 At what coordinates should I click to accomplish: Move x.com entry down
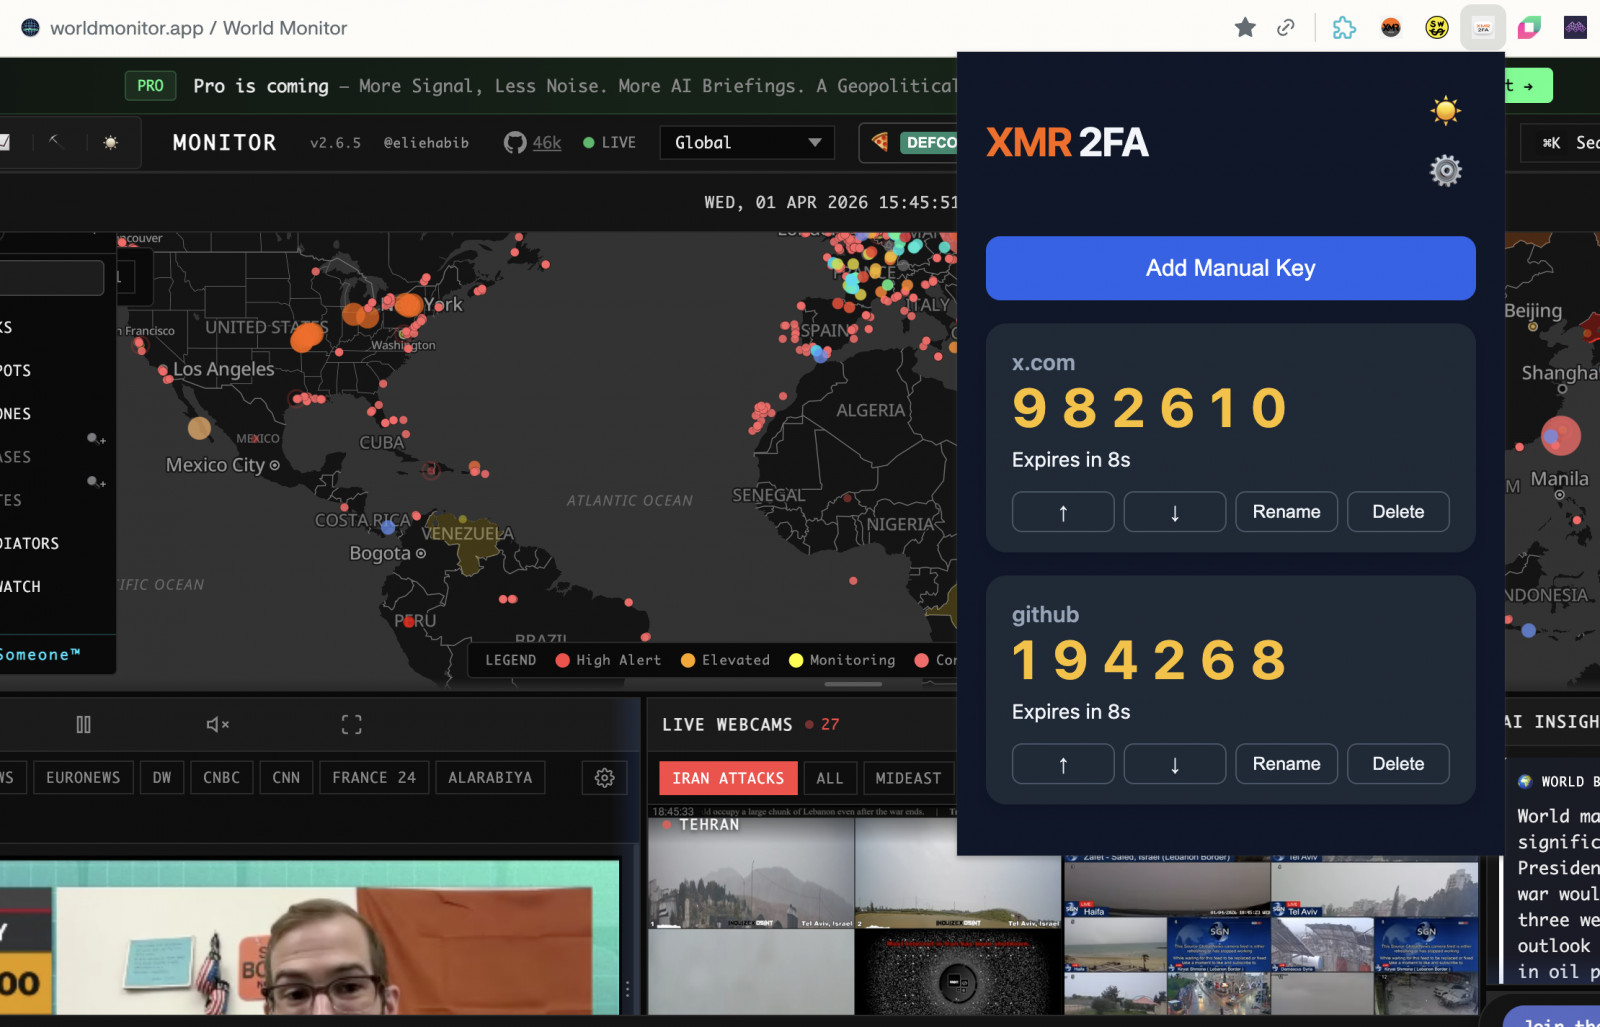point(1174,512)
